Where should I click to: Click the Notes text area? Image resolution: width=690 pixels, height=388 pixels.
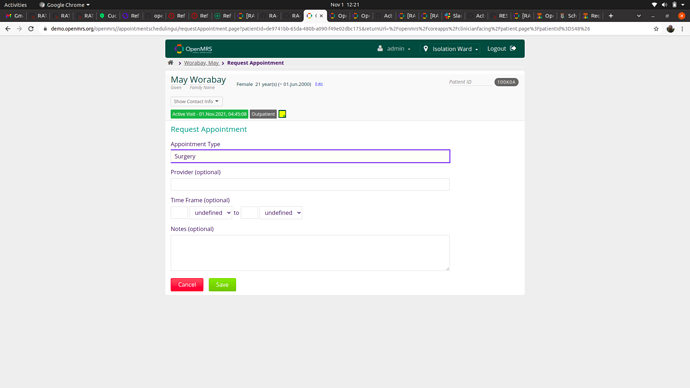click(310, 253)
